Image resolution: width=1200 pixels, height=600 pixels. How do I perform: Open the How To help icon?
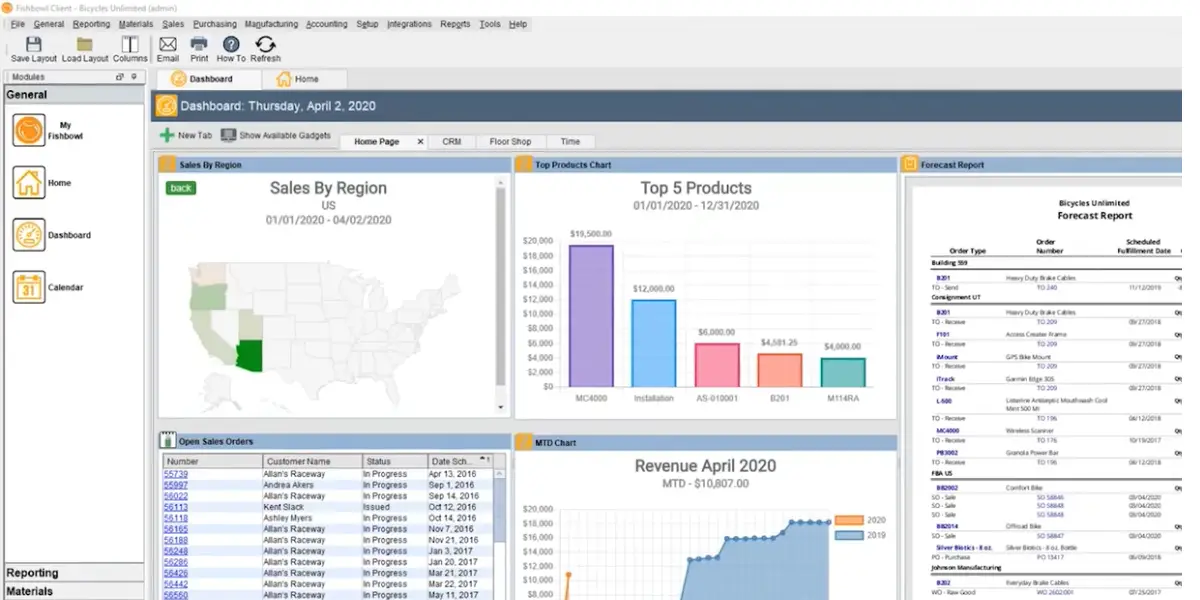[231, 44]
